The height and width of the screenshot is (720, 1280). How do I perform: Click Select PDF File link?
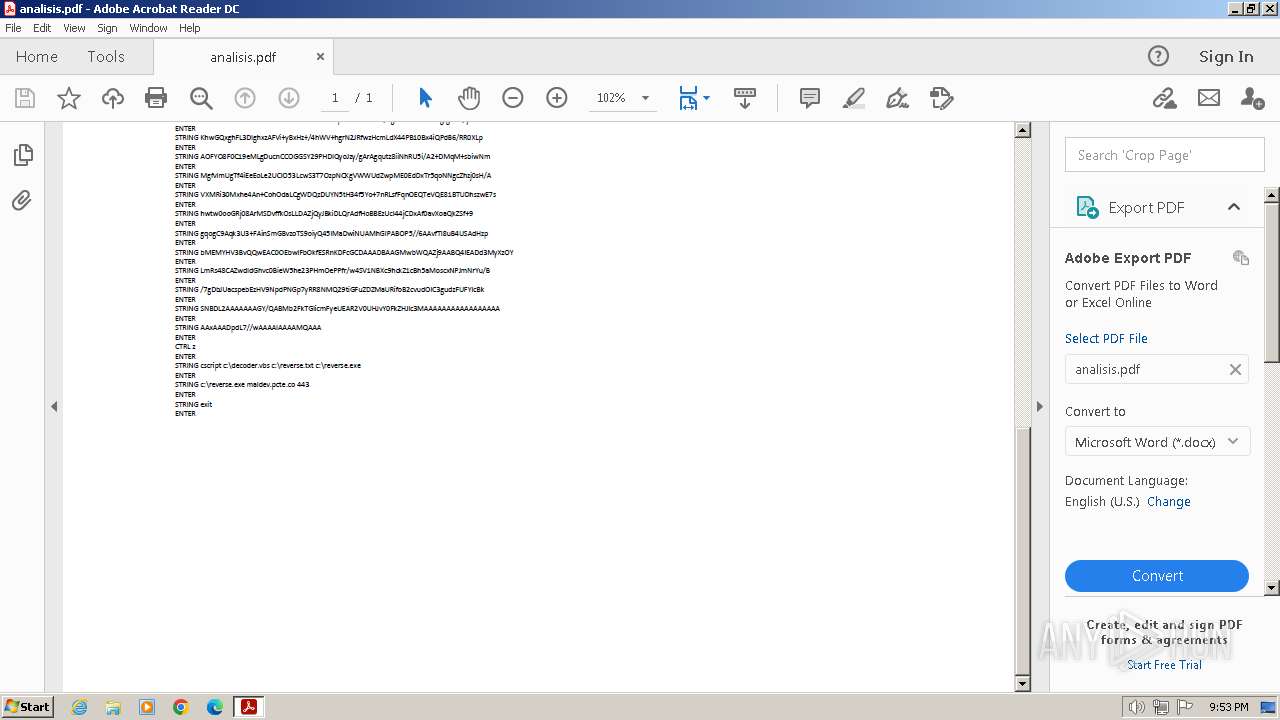(1106, 338)
